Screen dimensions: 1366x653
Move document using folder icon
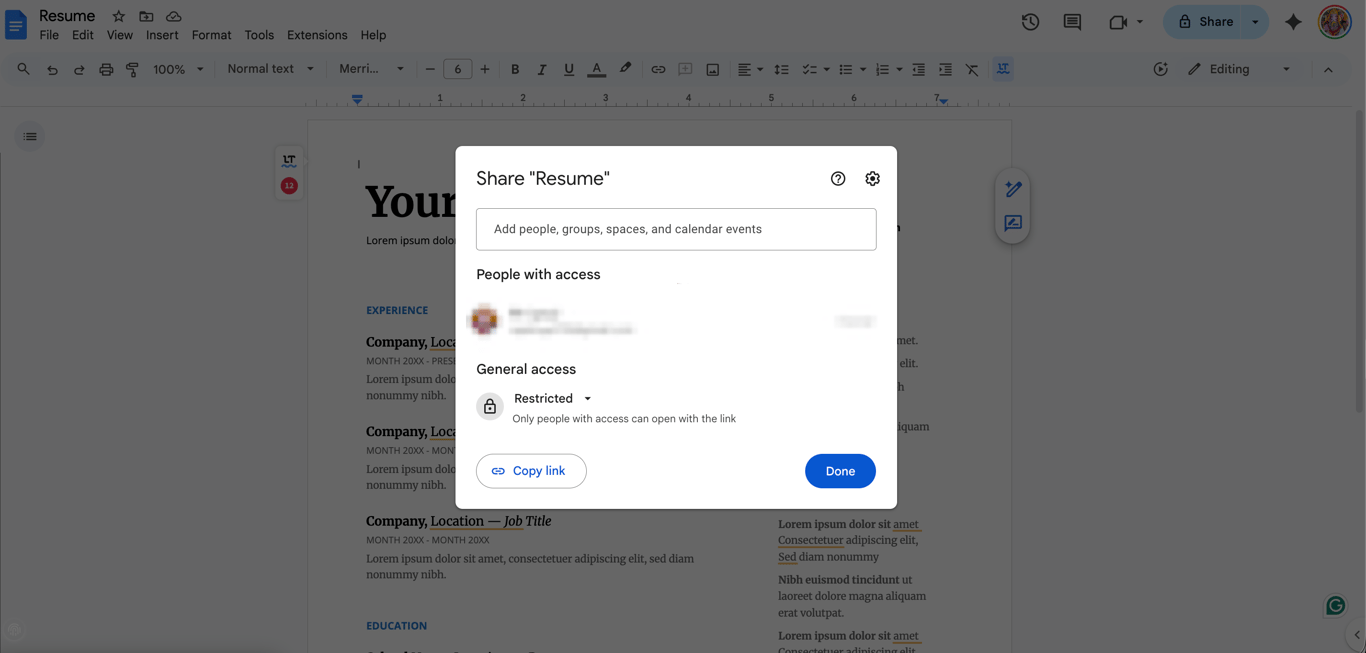point(146,16)
